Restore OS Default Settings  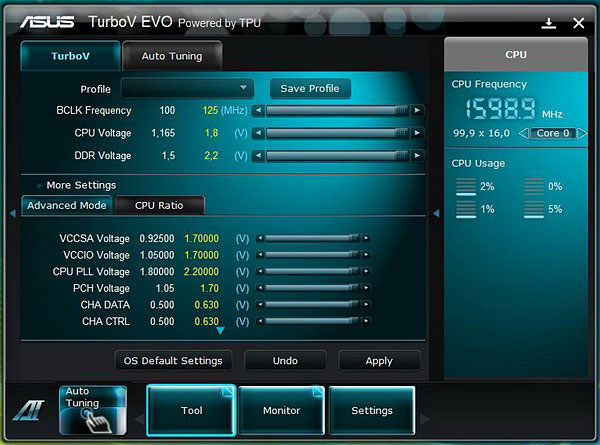(x=173, y=360)
